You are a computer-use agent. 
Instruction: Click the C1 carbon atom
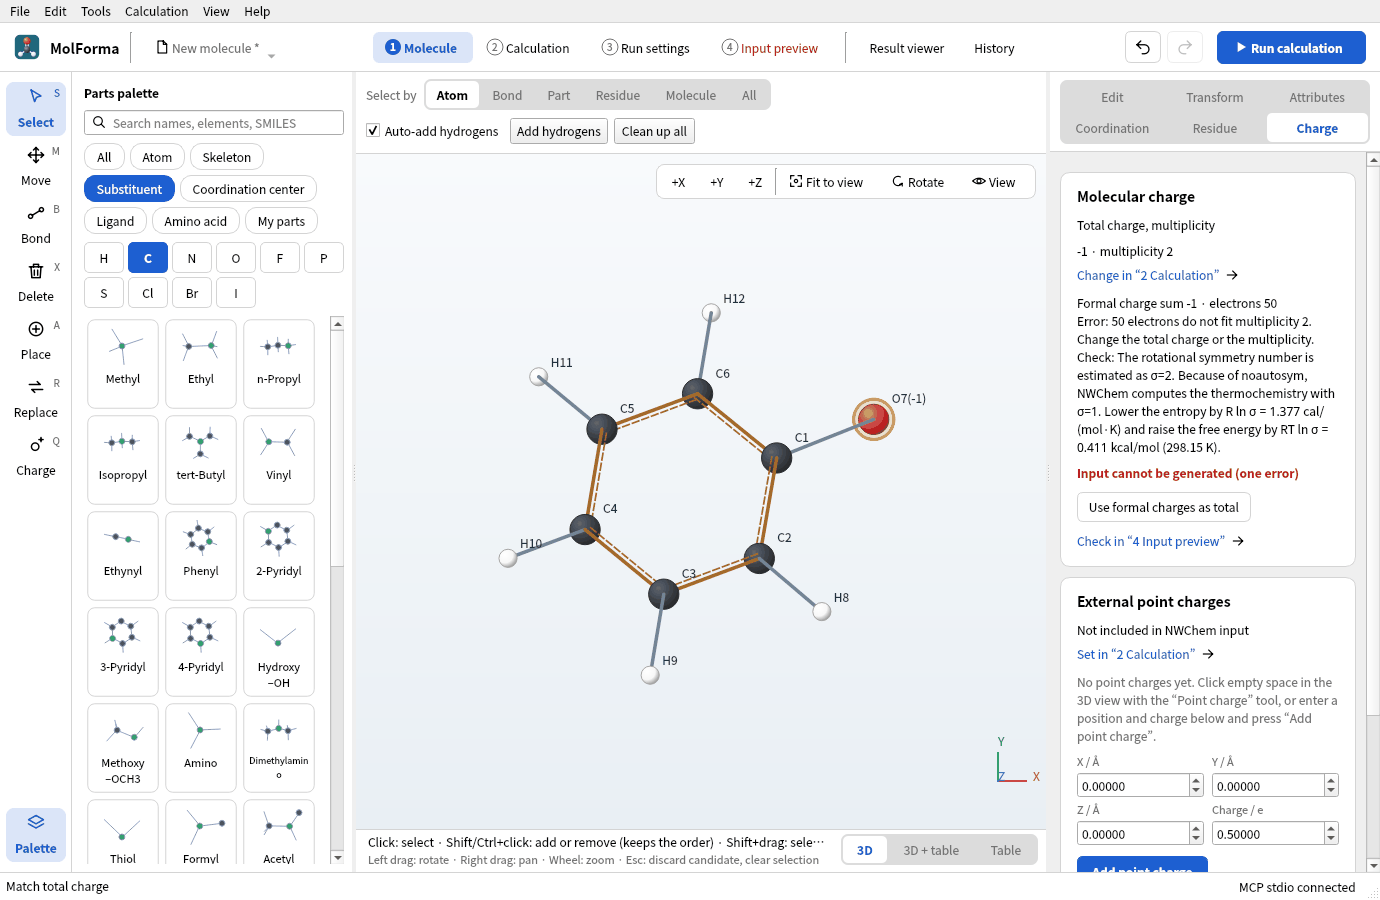click(776, 458)
